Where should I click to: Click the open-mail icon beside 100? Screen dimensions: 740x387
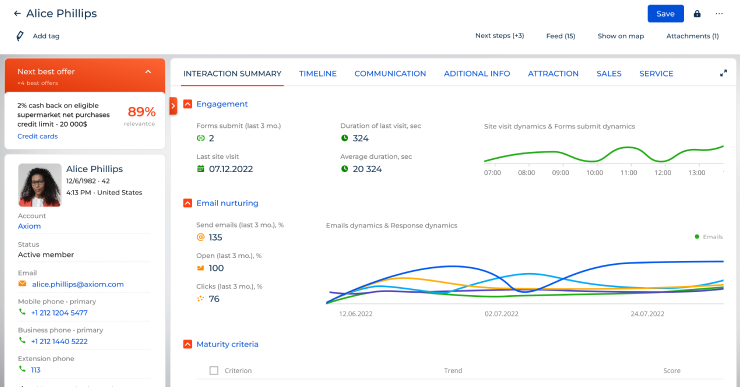pyautogui.click(x=201, y=268)
